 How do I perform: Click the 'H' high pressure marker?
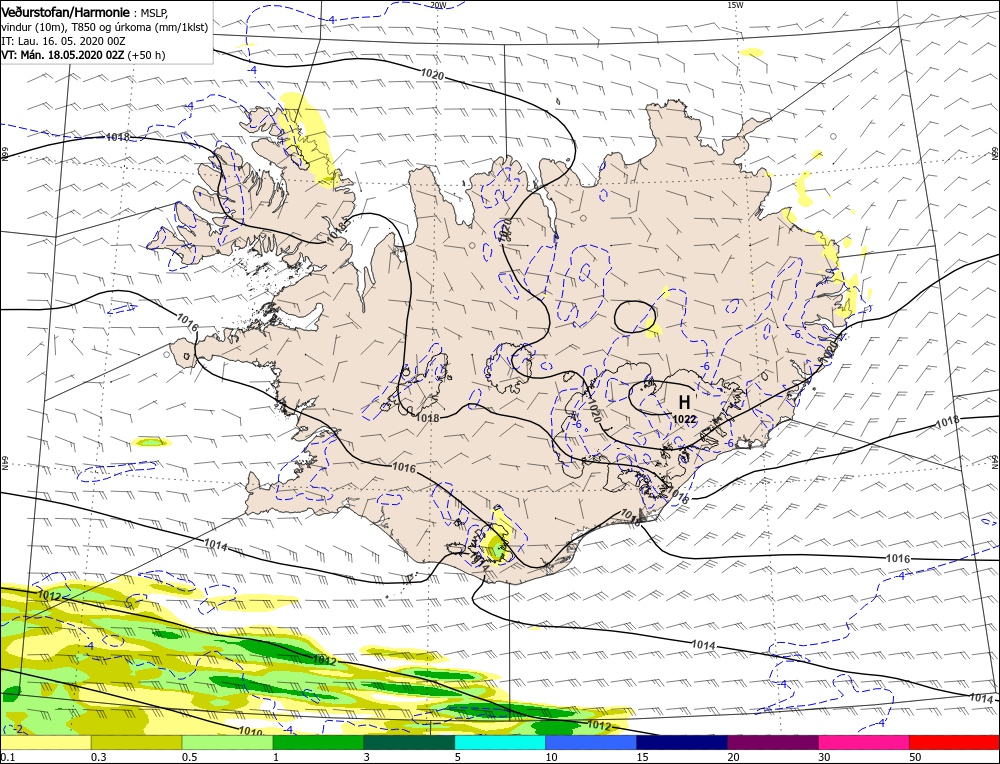coord(684,402)
